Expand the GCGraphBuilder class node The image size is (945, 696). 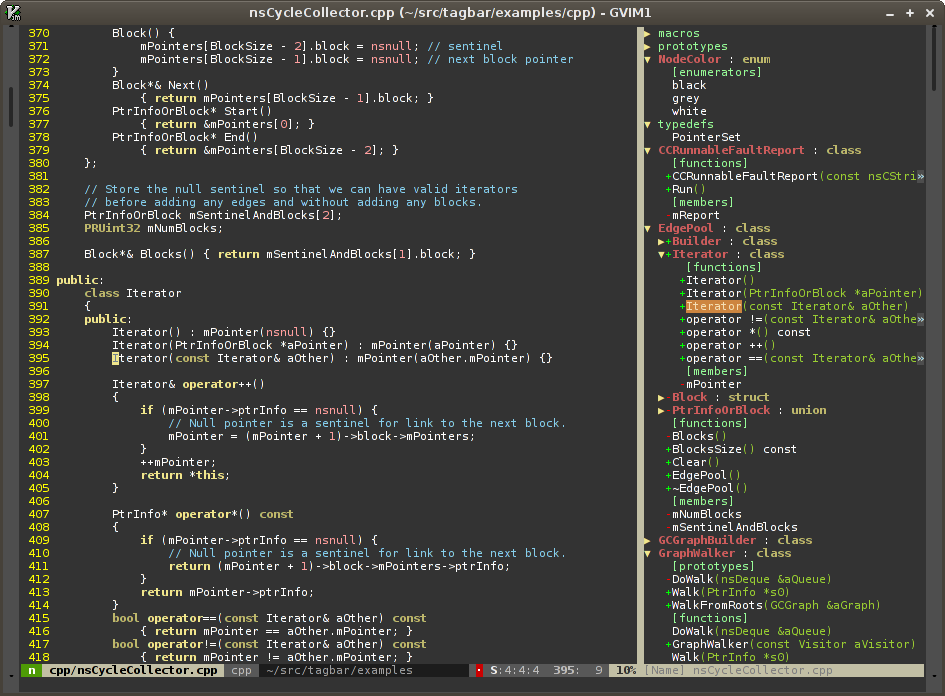pos(648,540)
